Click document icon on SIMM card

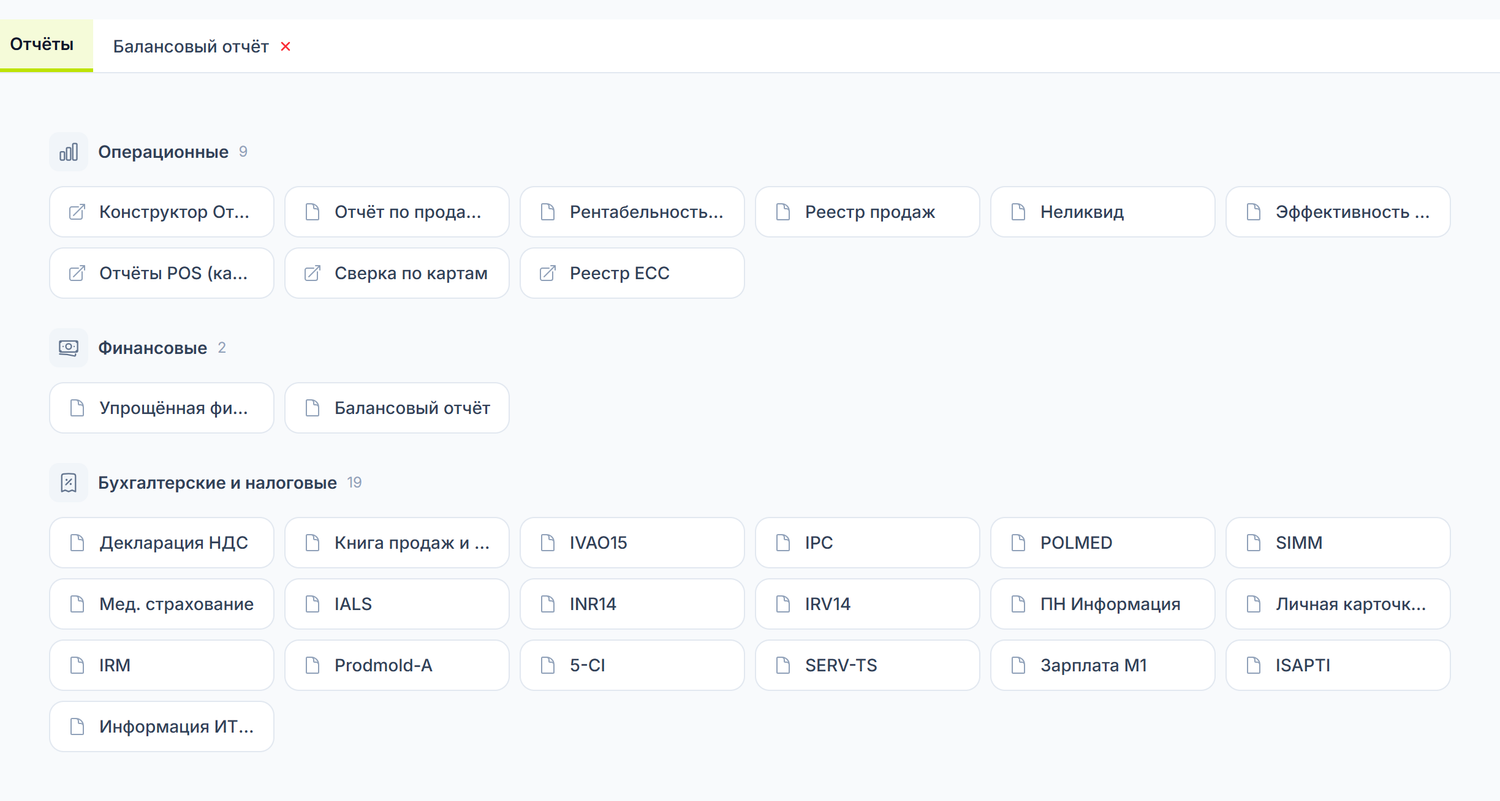click(1253, 543)
